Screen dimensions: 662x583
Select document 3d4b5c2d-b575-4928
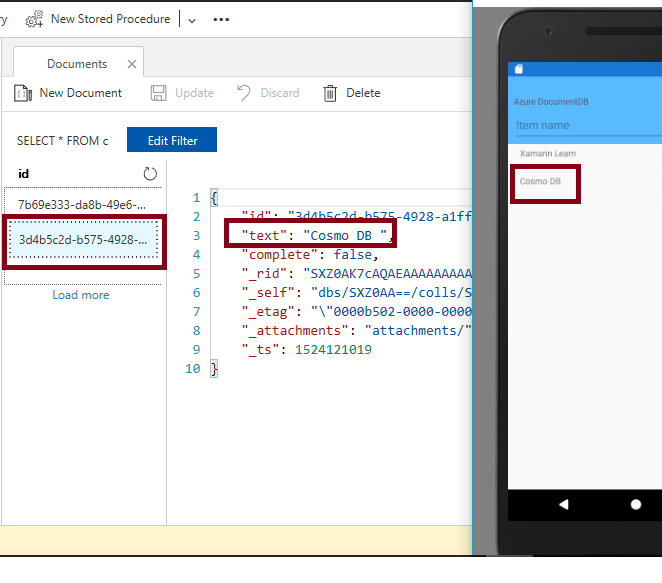coord(83,240)
